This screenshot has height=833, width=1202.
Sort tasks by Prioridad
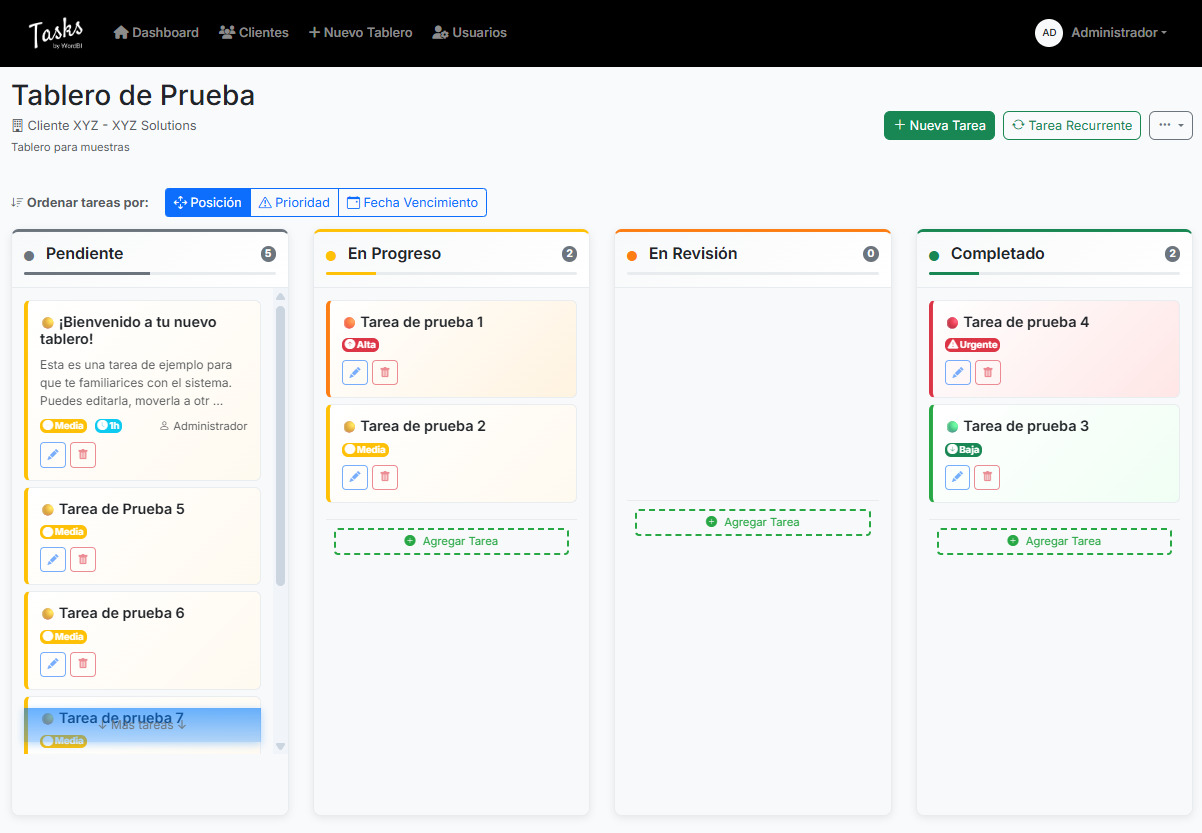pyautogui.click(x=294, y=203)
